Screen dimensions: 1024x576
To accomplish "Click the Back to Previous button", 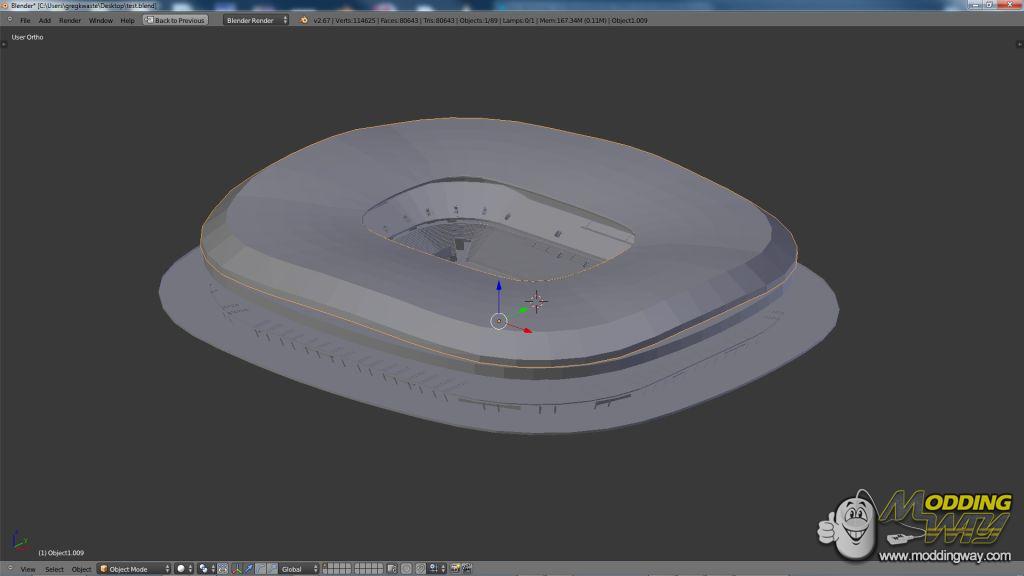I will [x=175, y=20].
